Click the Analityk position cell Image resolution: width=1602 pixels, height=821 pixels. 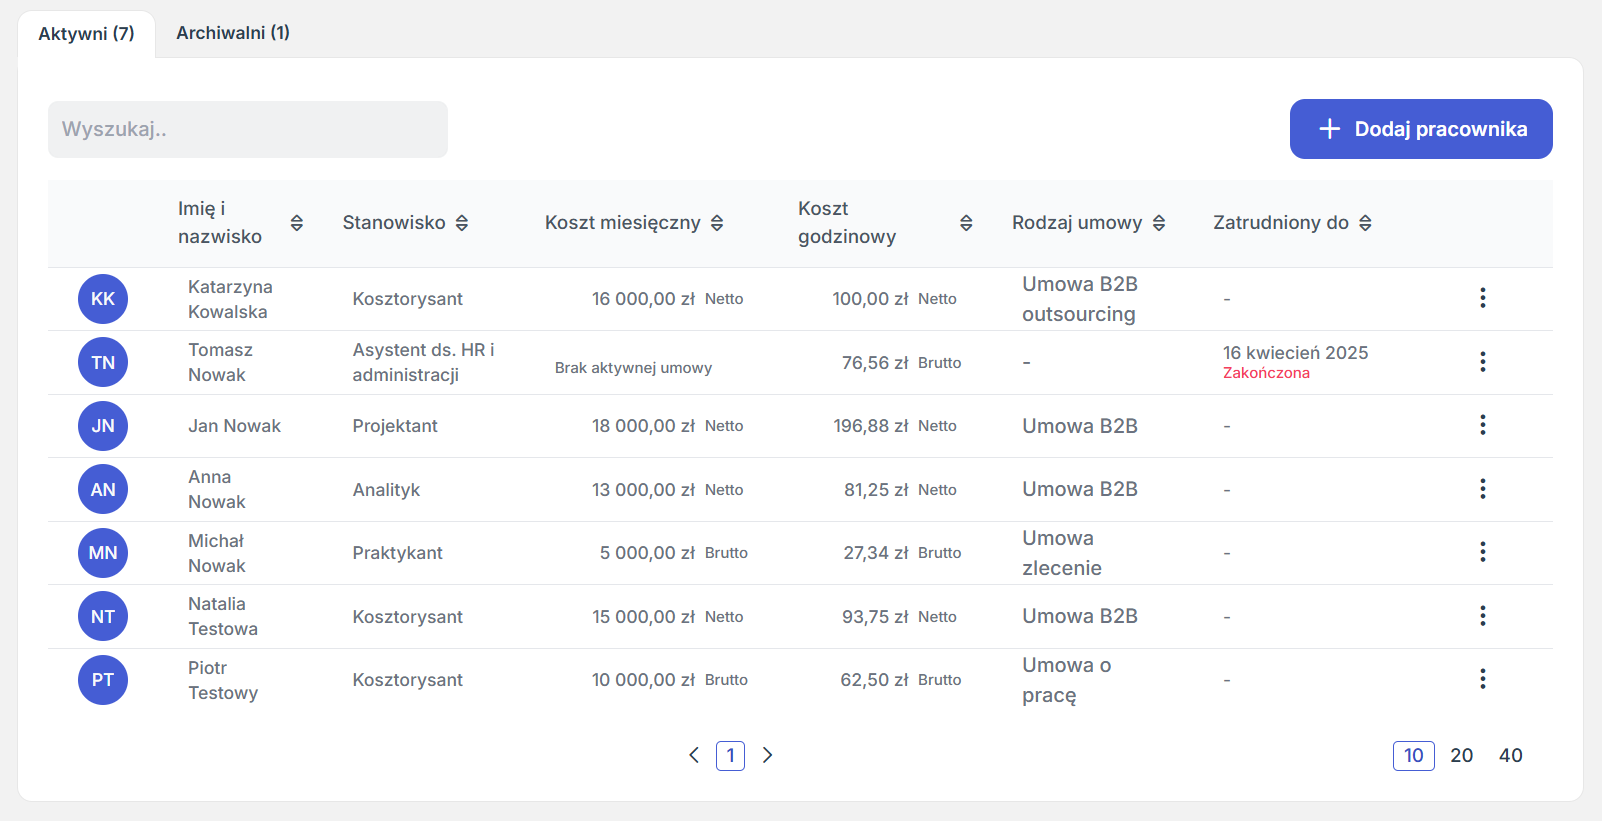pos(386,490)
